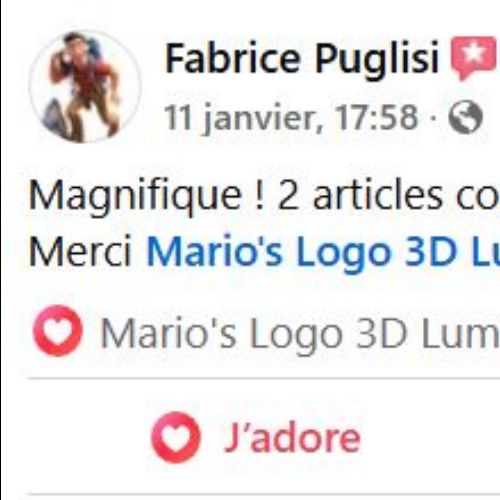Click the Fabrice Puglisi author name
Screen dimensions: 500x500
[302, 59]
